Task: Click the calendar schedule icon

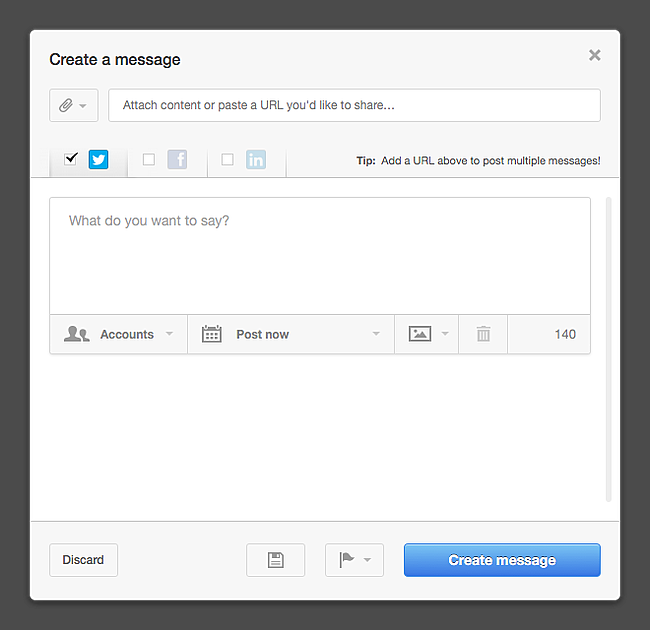Action: click(211, 334)
